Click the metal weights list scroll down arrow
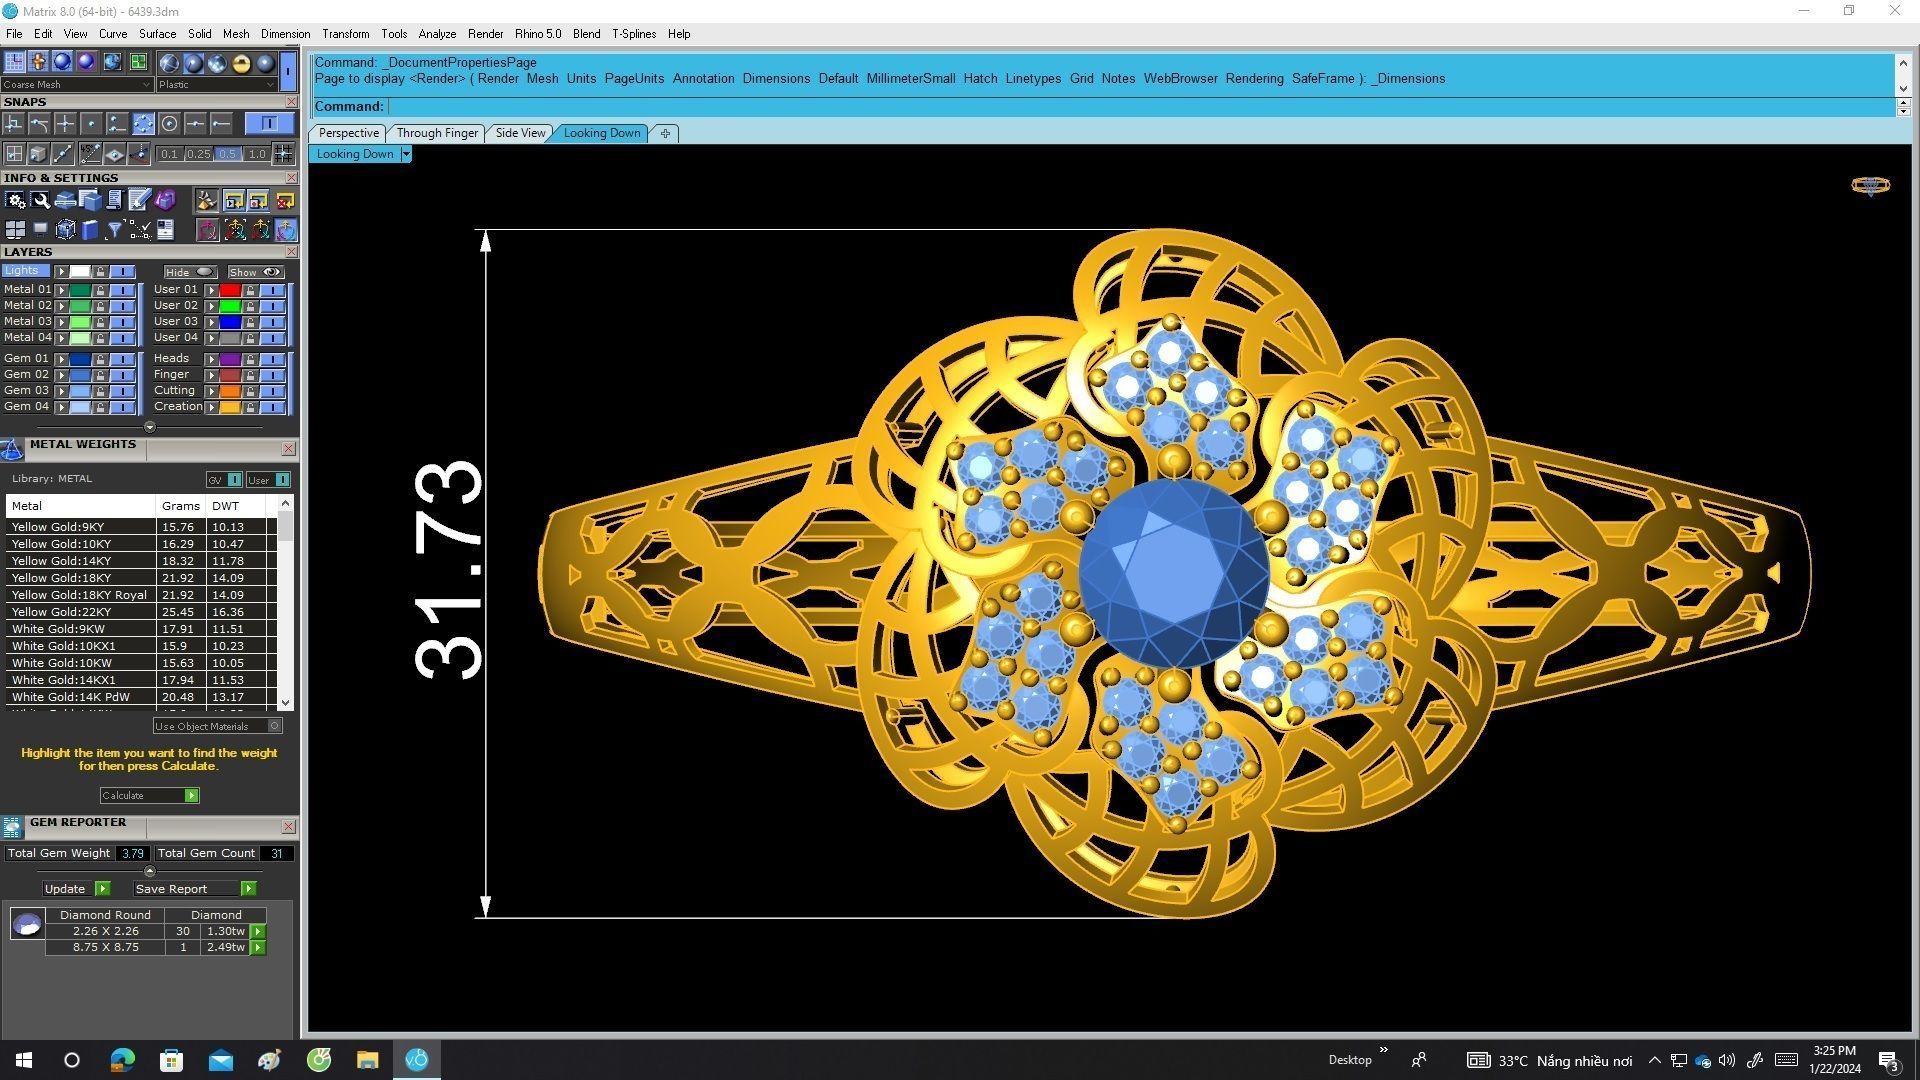The image size is (1920, 1080). [286, 703]
